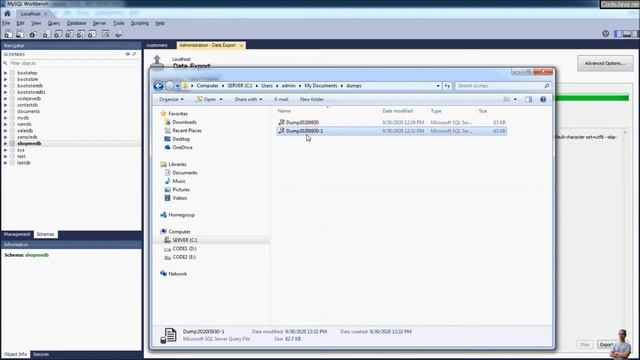Click the Open toolbar button
This screenshot has width=640, height=360.
click(206, 99)
